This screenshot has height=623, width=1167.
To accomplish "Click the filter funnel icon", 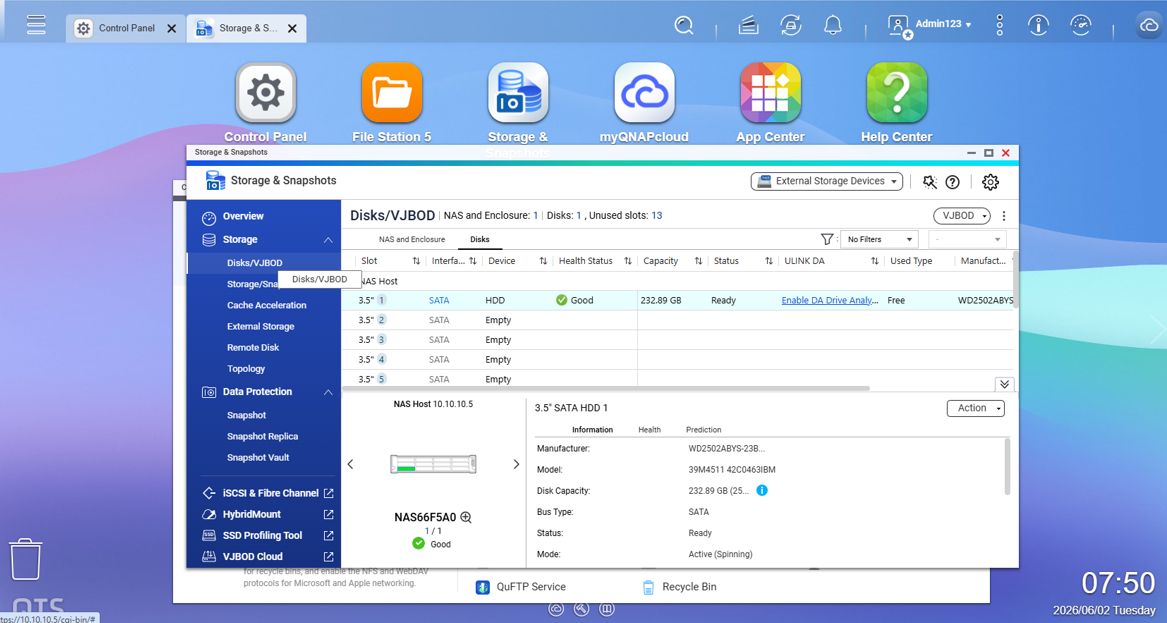I will [827, 239].
